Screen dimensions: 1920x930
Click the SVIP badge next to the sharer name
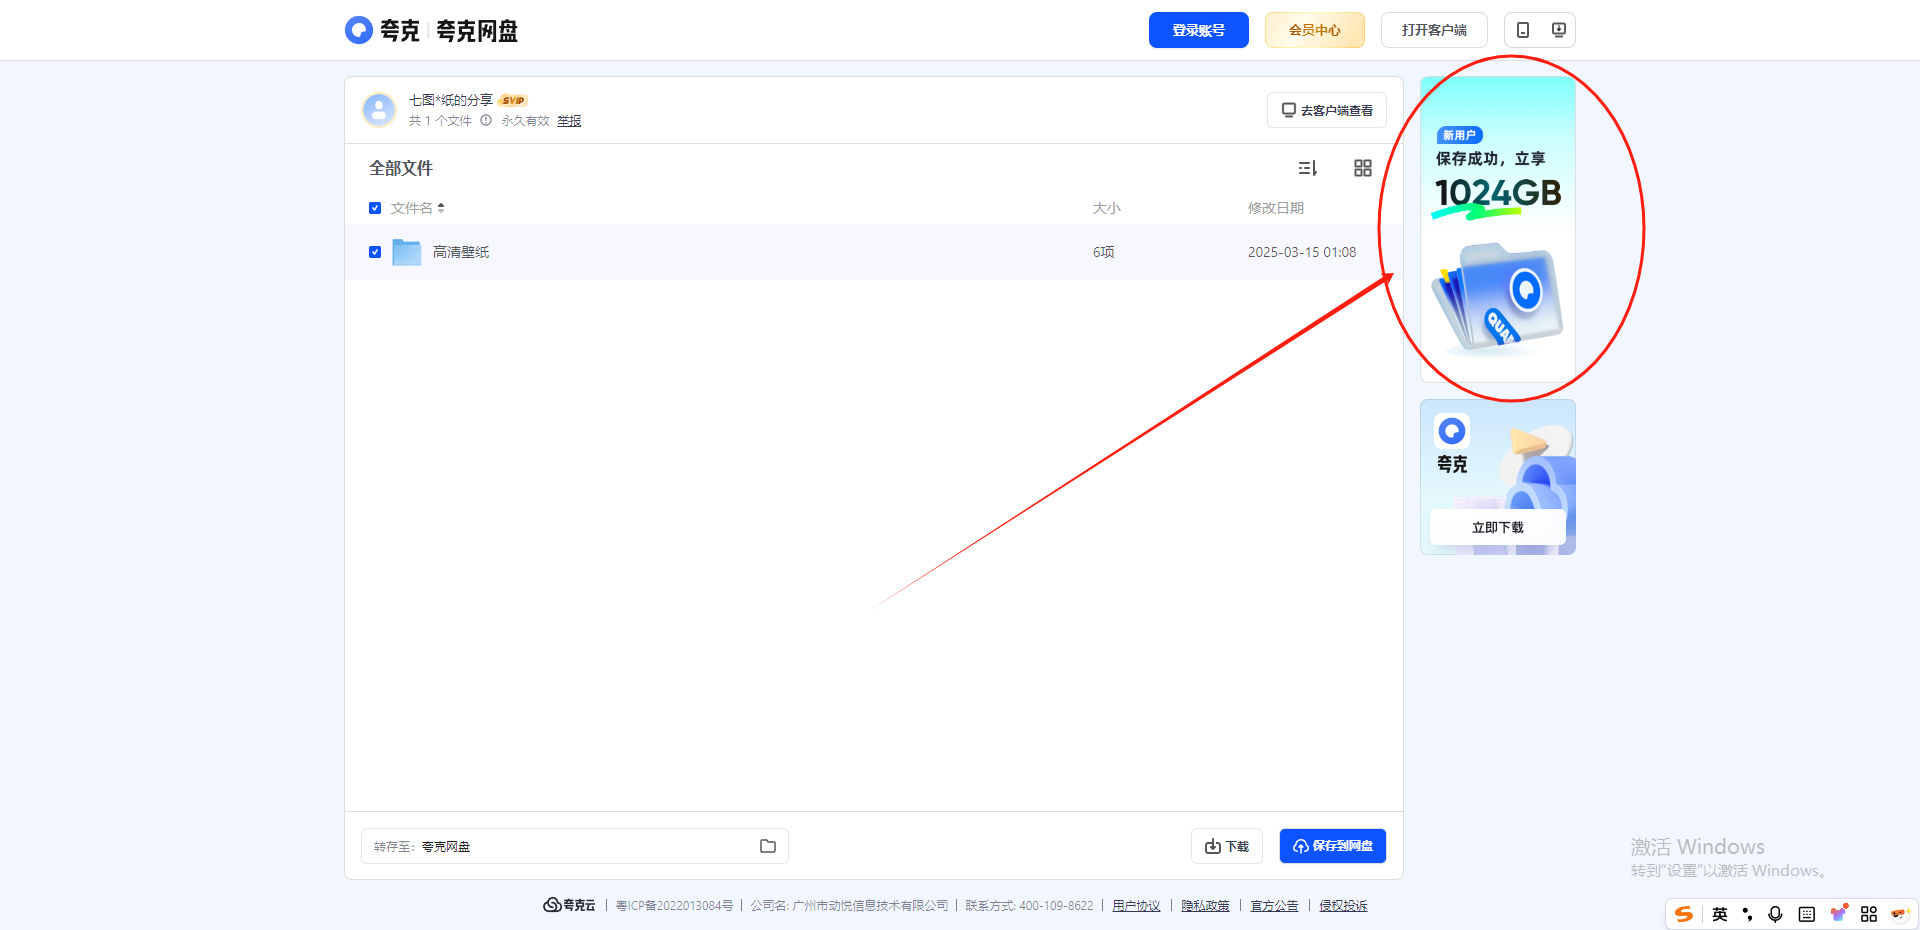(513, 100)
